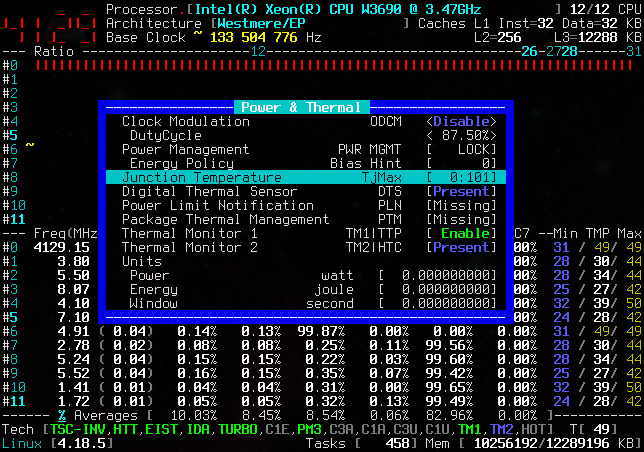Click ratio marker 12 on the Ratio scale
This screenshot has width=644, height=452.
pyautogui.click(x=258, y=51)
